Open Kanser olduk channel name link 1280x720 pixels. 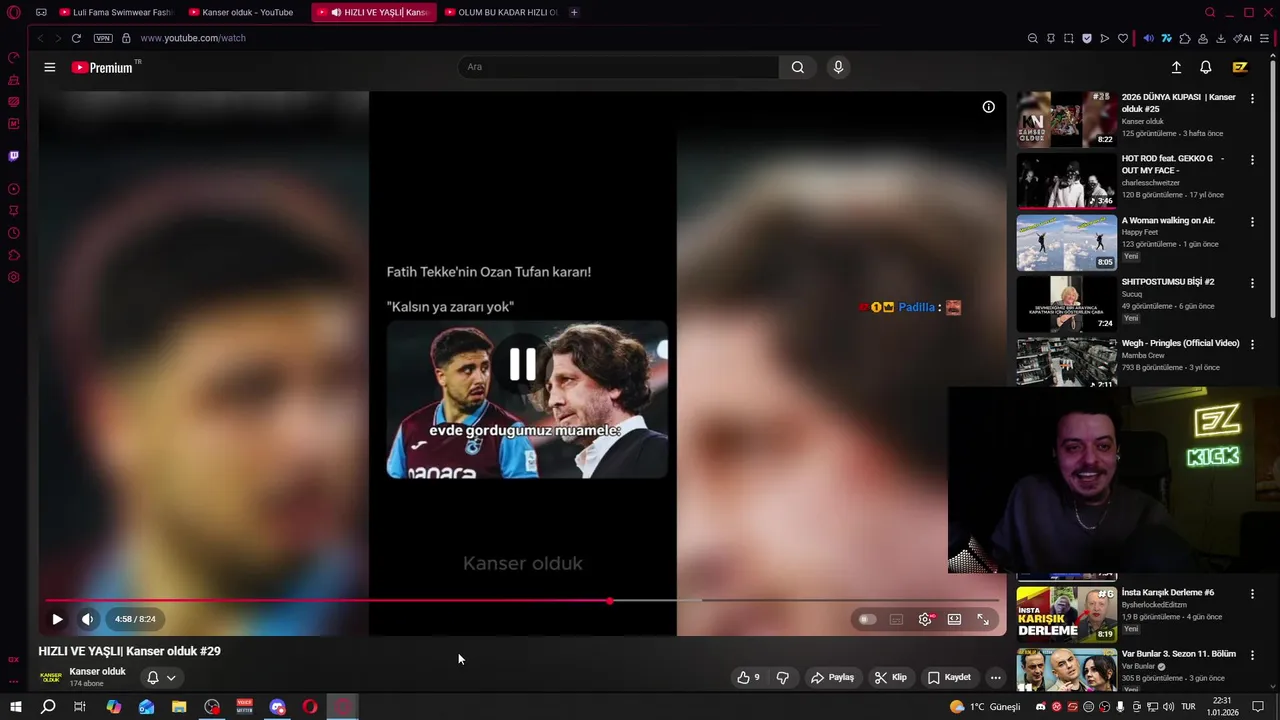click(x=97, y=671)
